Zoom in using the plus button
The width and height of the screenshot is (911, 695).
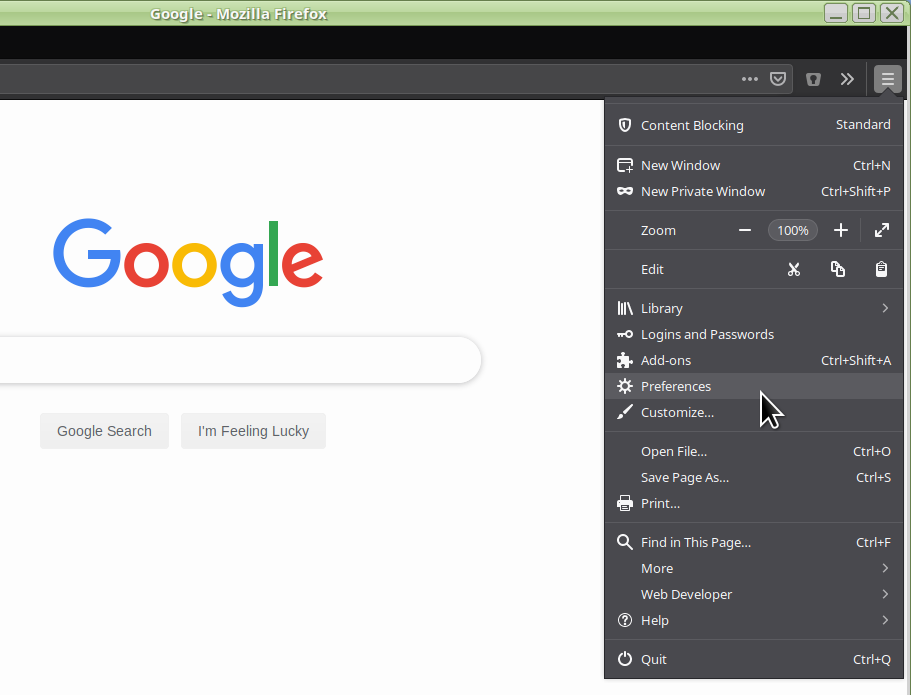point(841,230)
